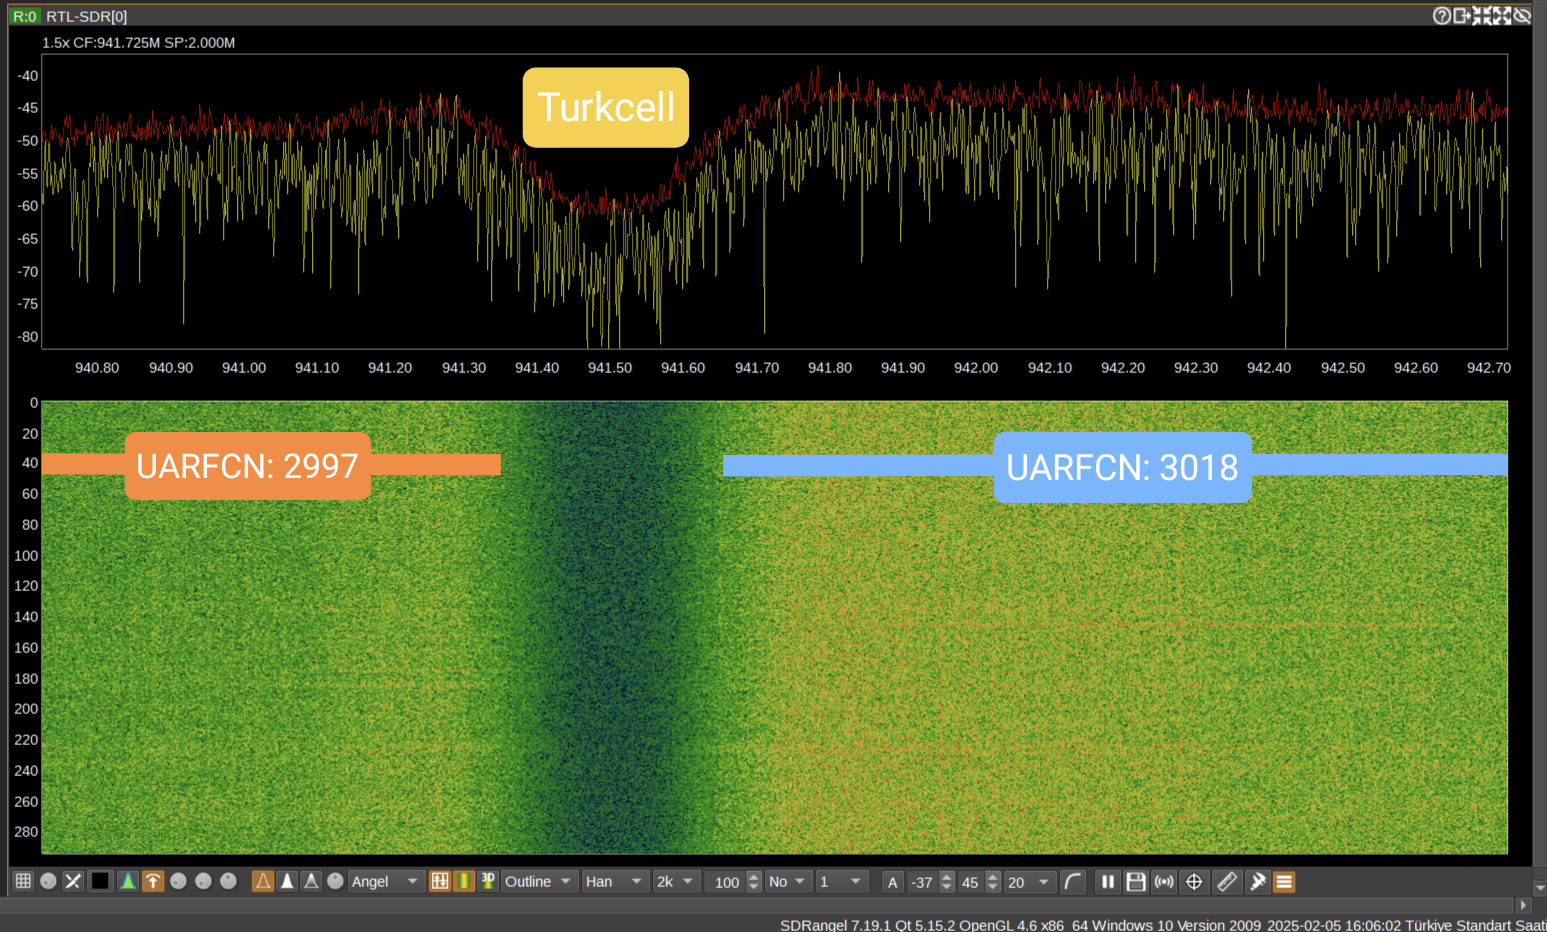Toggle the orange waterfall display icon
The image size is (1547, 932).
[439, 881]
